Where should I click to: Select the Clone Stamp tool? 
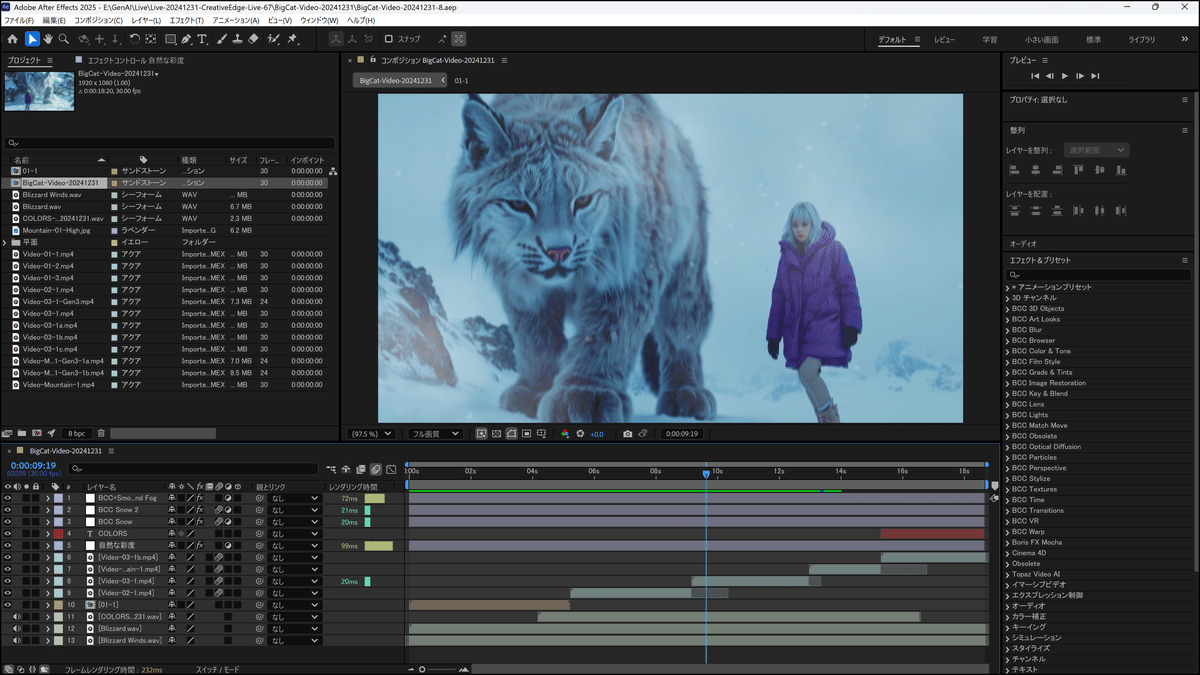[236, 39]
